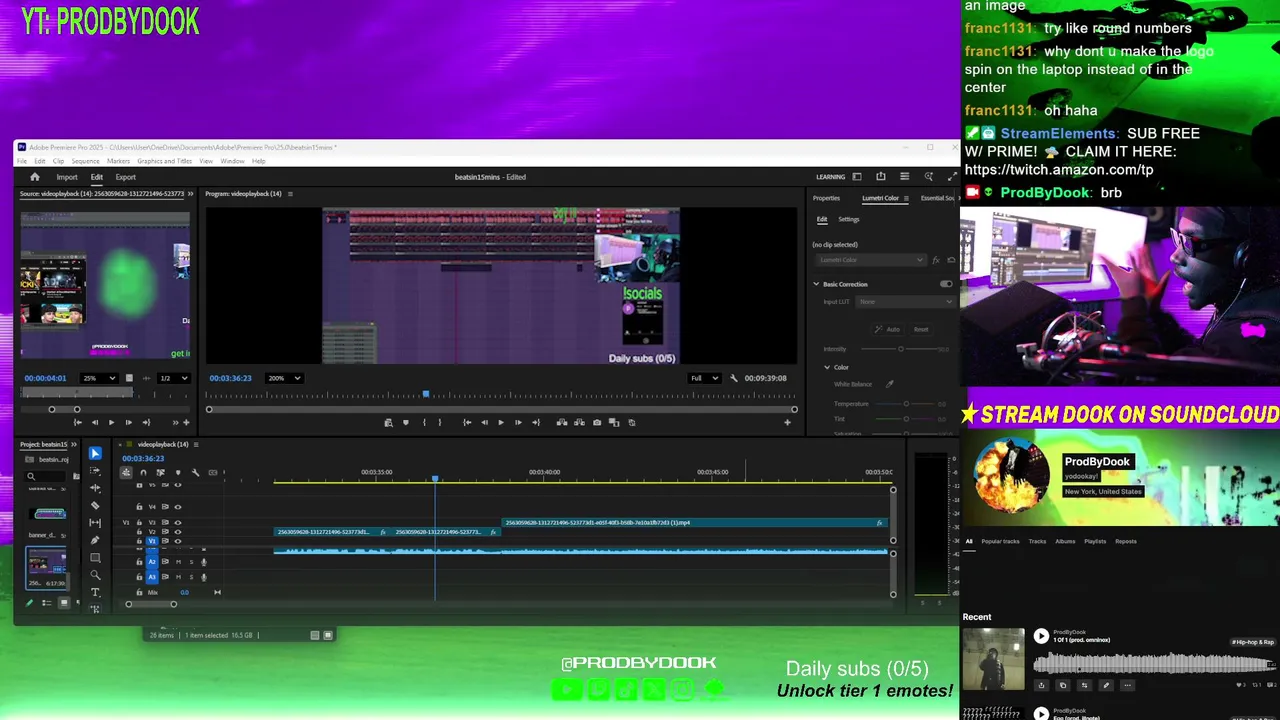Play track '1 Of 1' on SoundCloud
The width and height of the screenshot is (1280, 720).
[x=1041, y=636]
